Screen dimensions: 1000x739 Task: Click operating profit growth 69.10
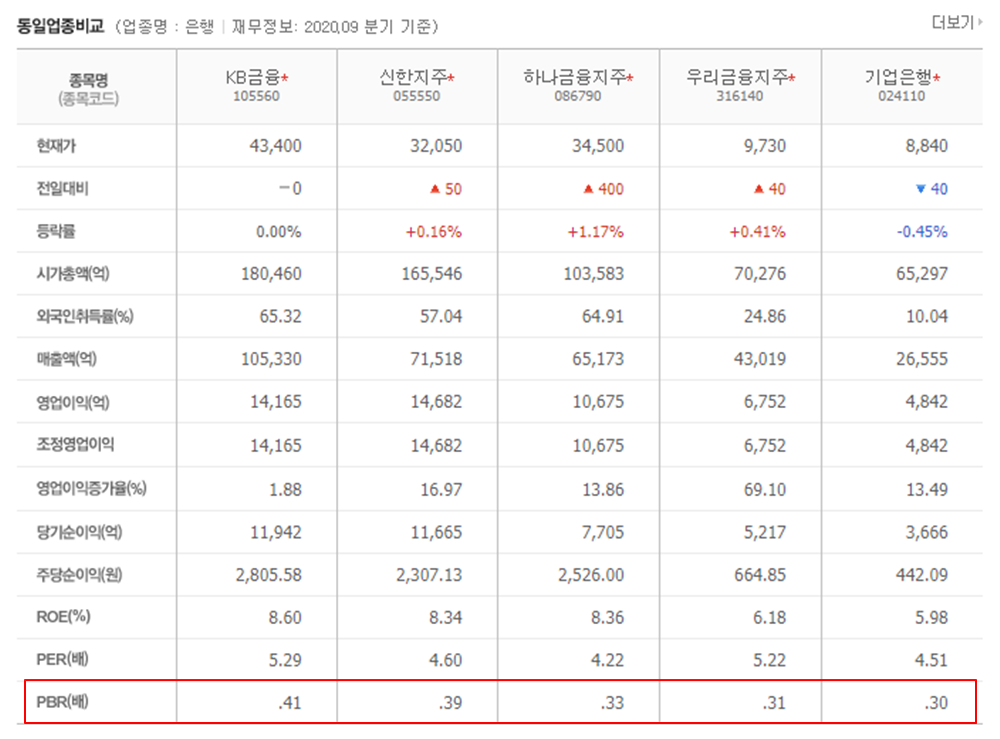pos(765,490)
